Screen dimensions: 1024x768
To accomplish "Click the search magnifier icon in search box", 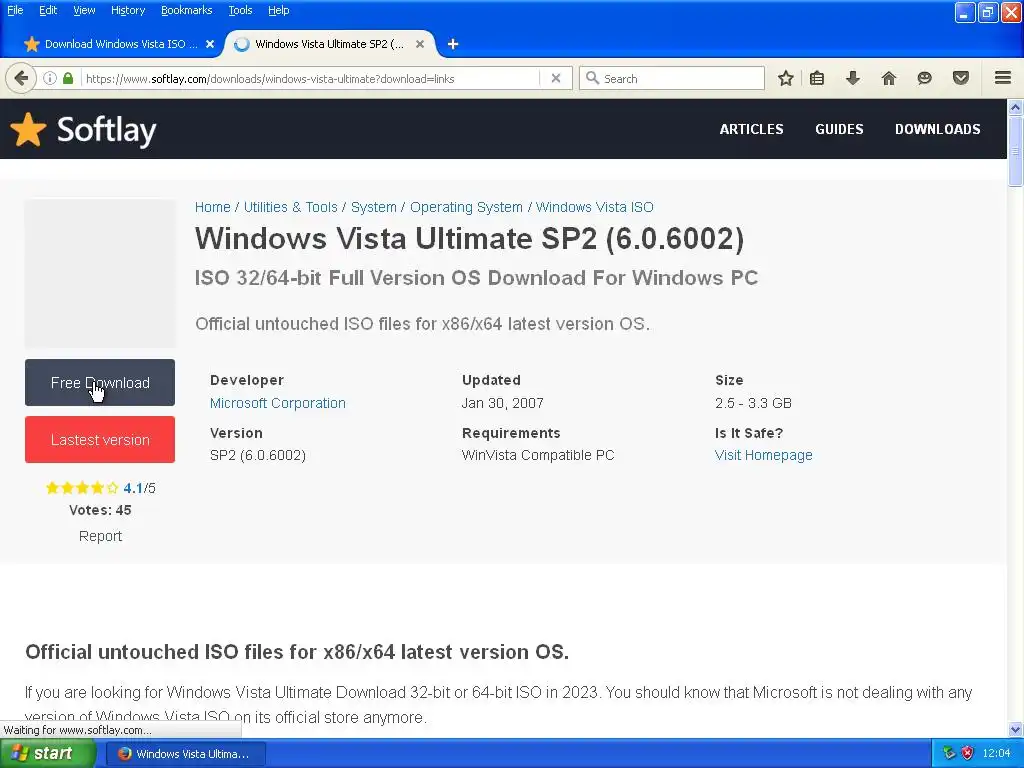I will point(592,78).
